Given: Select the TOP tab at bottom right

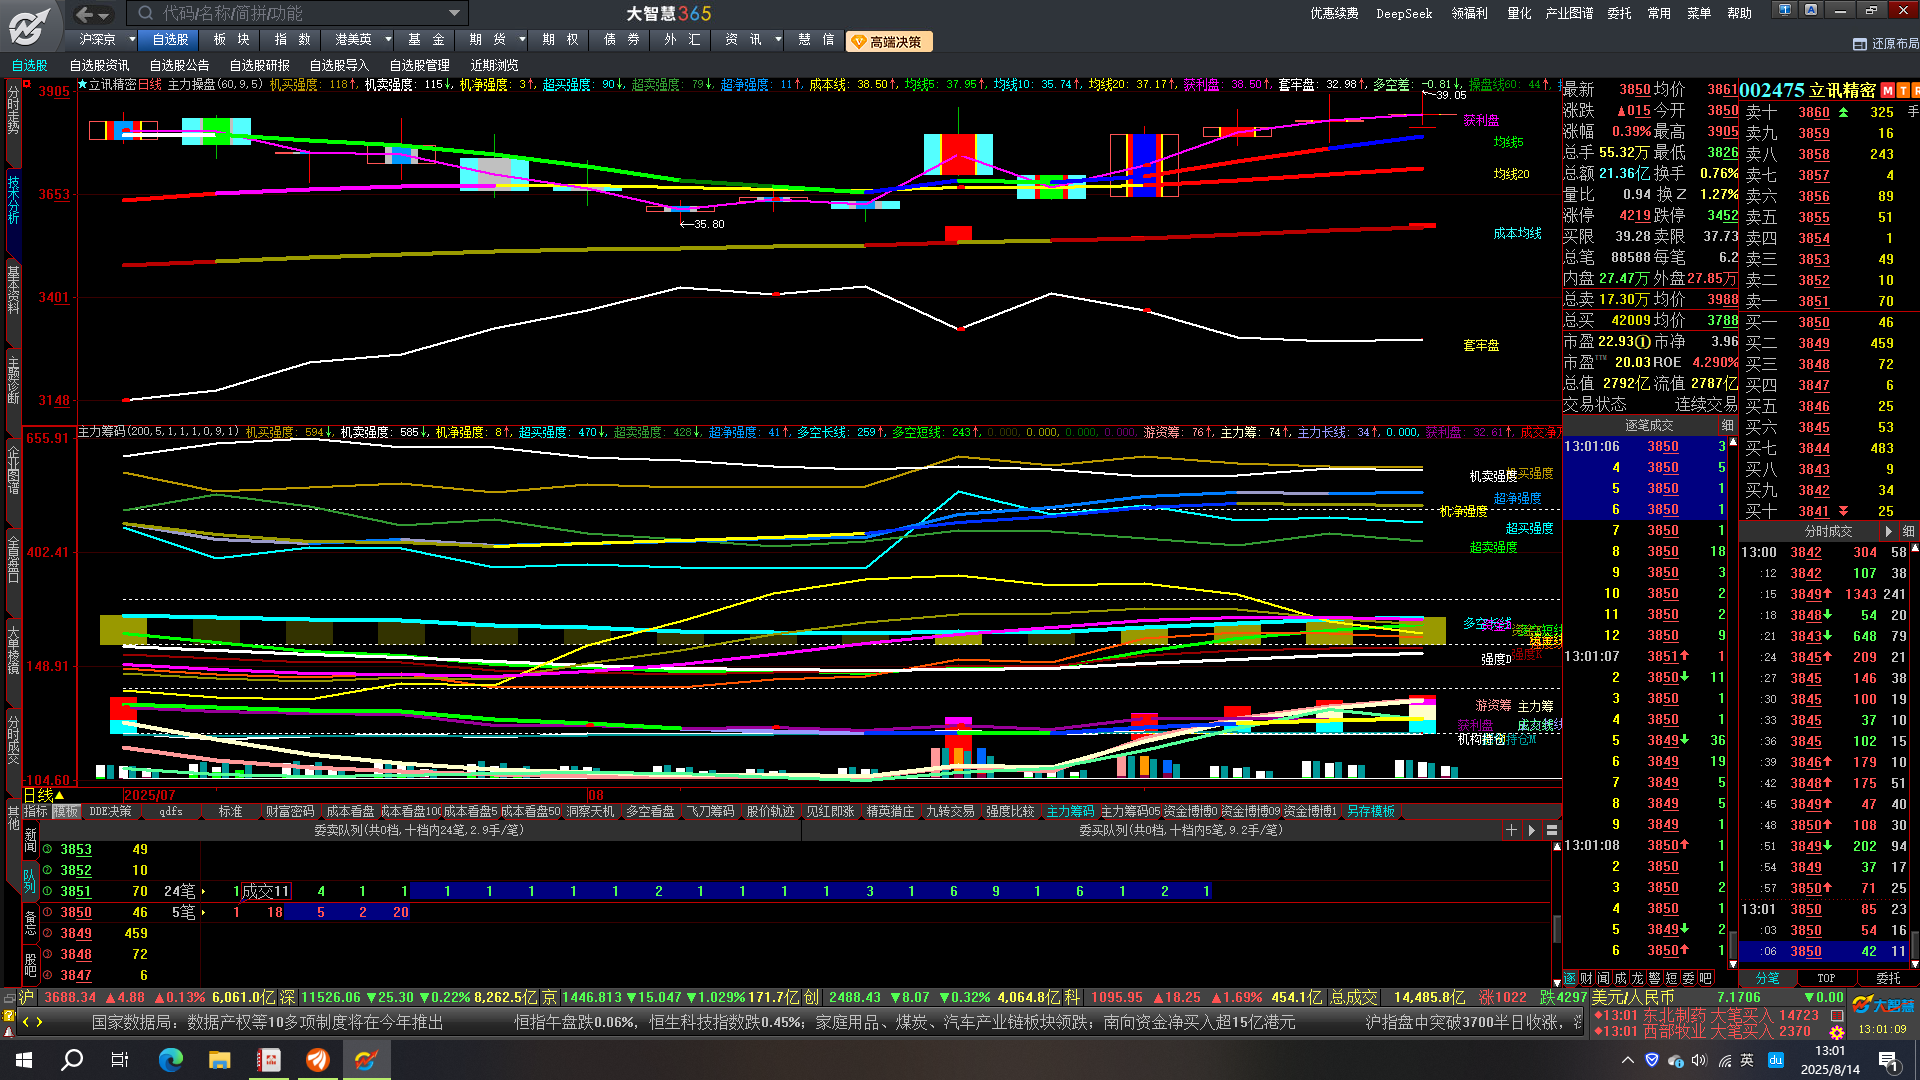Looking at the screenshot, I should [x=1826, y=978].
